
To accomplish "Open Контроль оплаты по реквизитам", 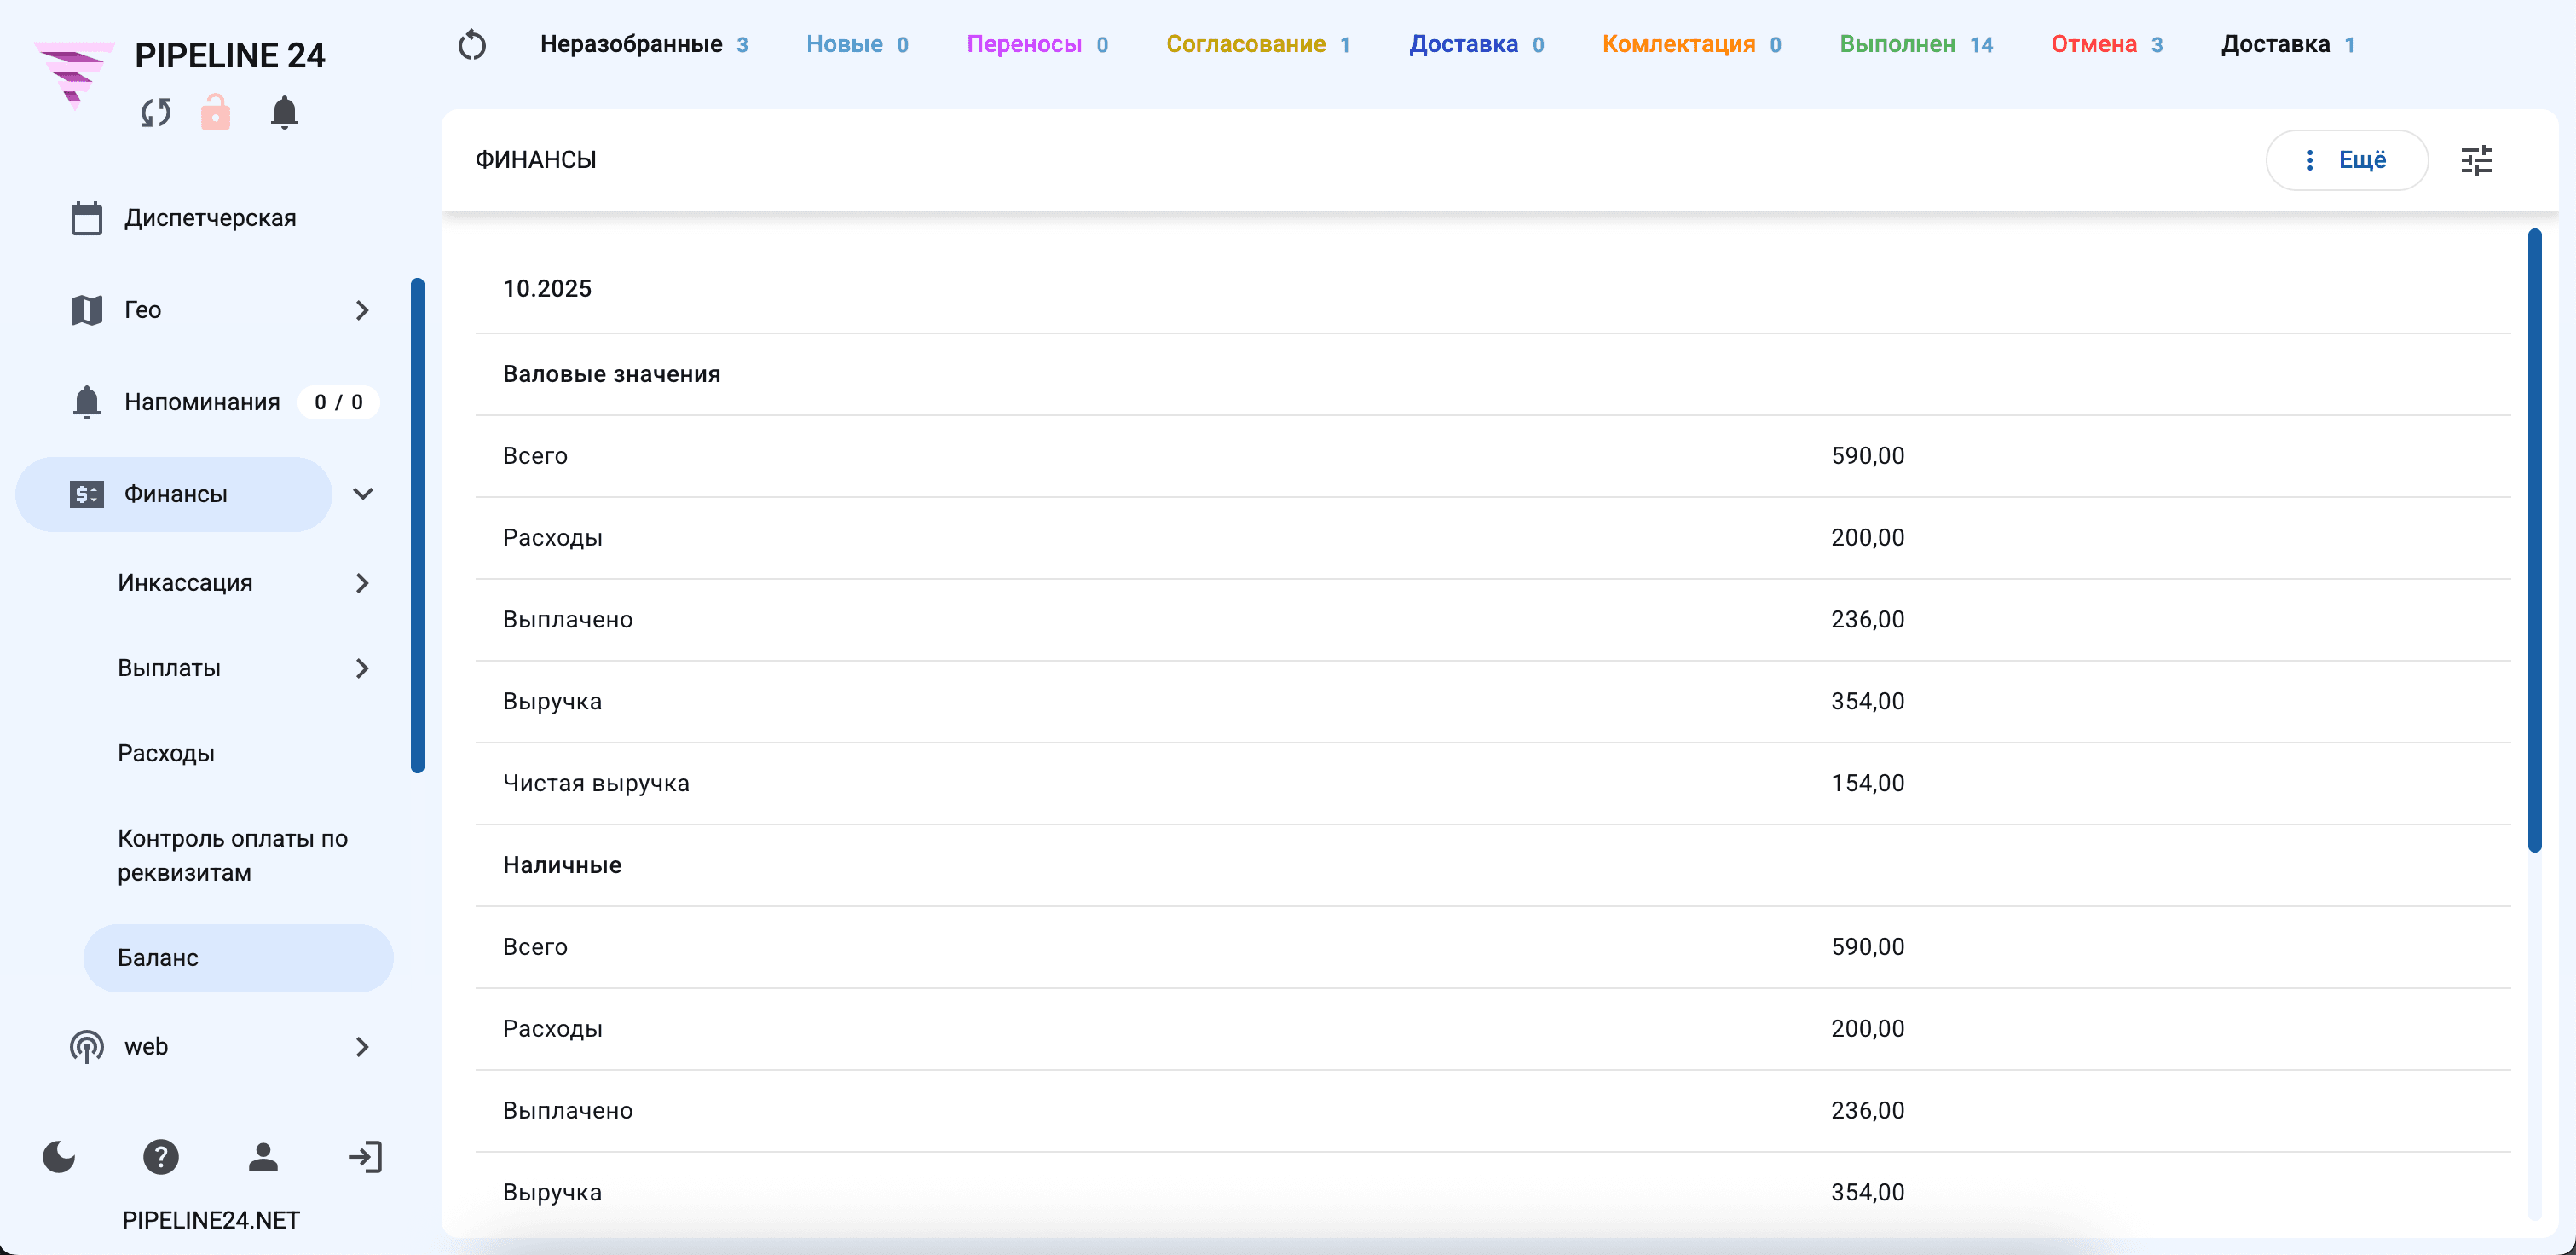I will point(233,855).
